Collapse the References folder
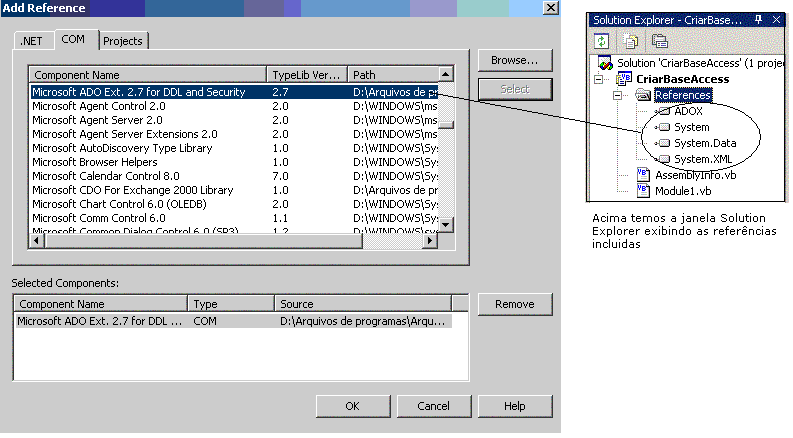This screenshot has width=793, height=438. [x=618, y=95]
